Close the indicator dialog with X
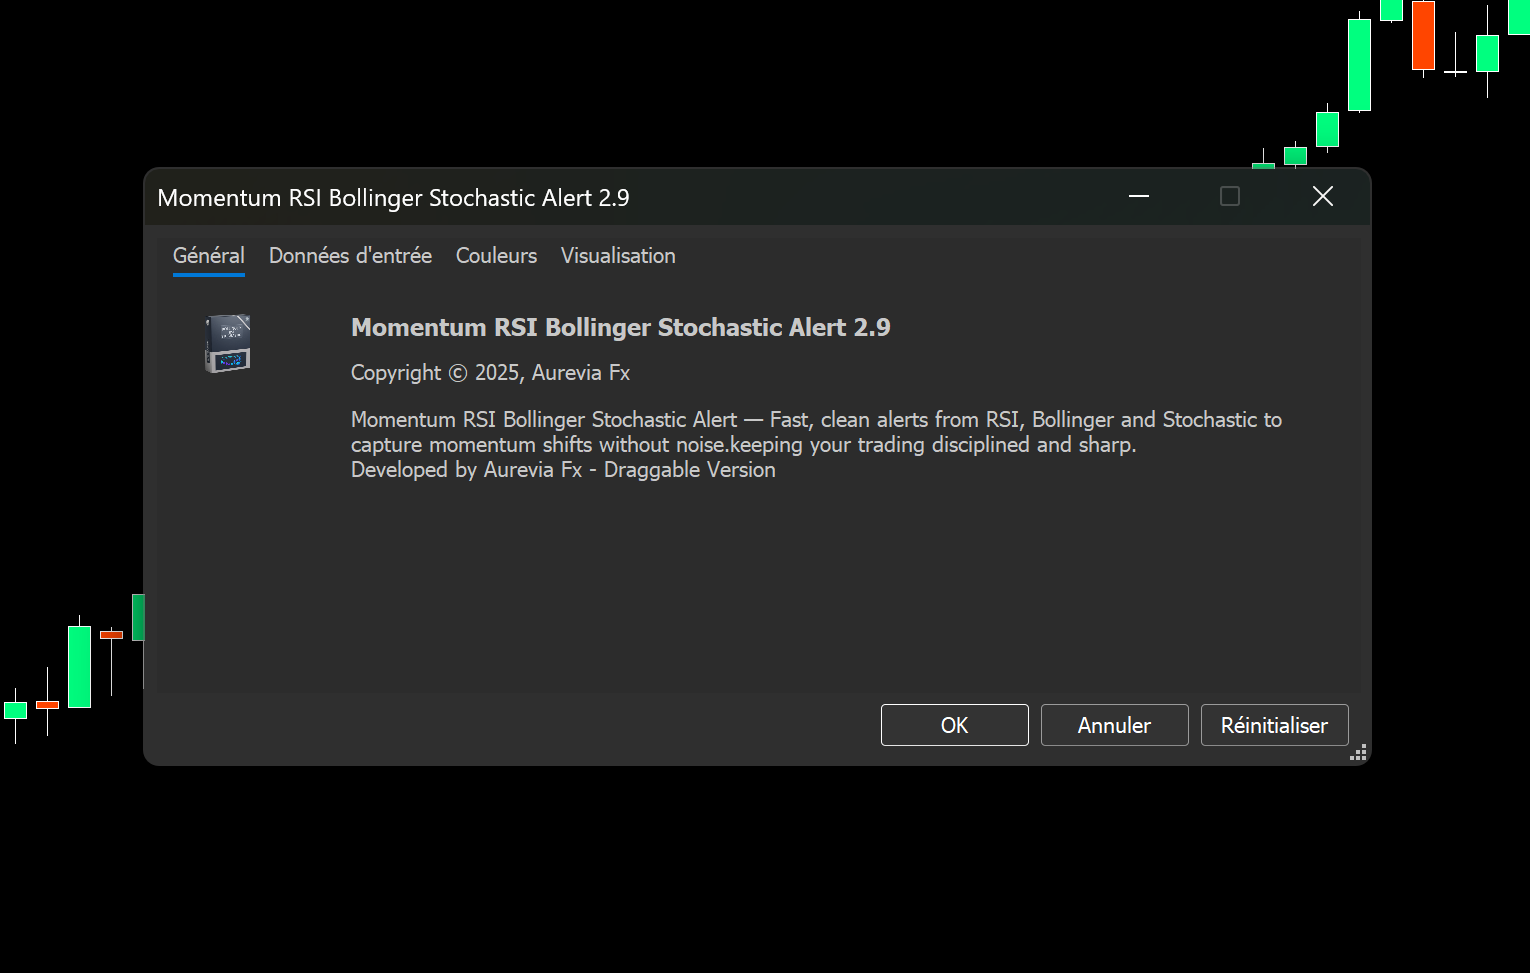The image size is (1530, 973). 1322,197
